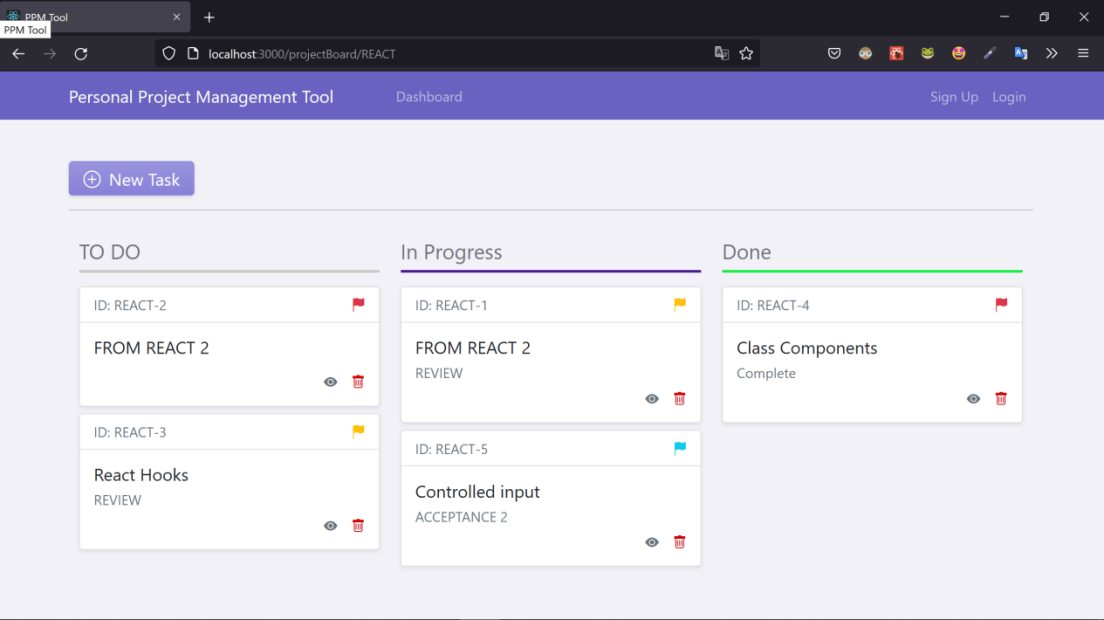This screenshot has width=1104, height=620.
Task: Open the eye icon on REACT-3 card
Action: point(330,526)
